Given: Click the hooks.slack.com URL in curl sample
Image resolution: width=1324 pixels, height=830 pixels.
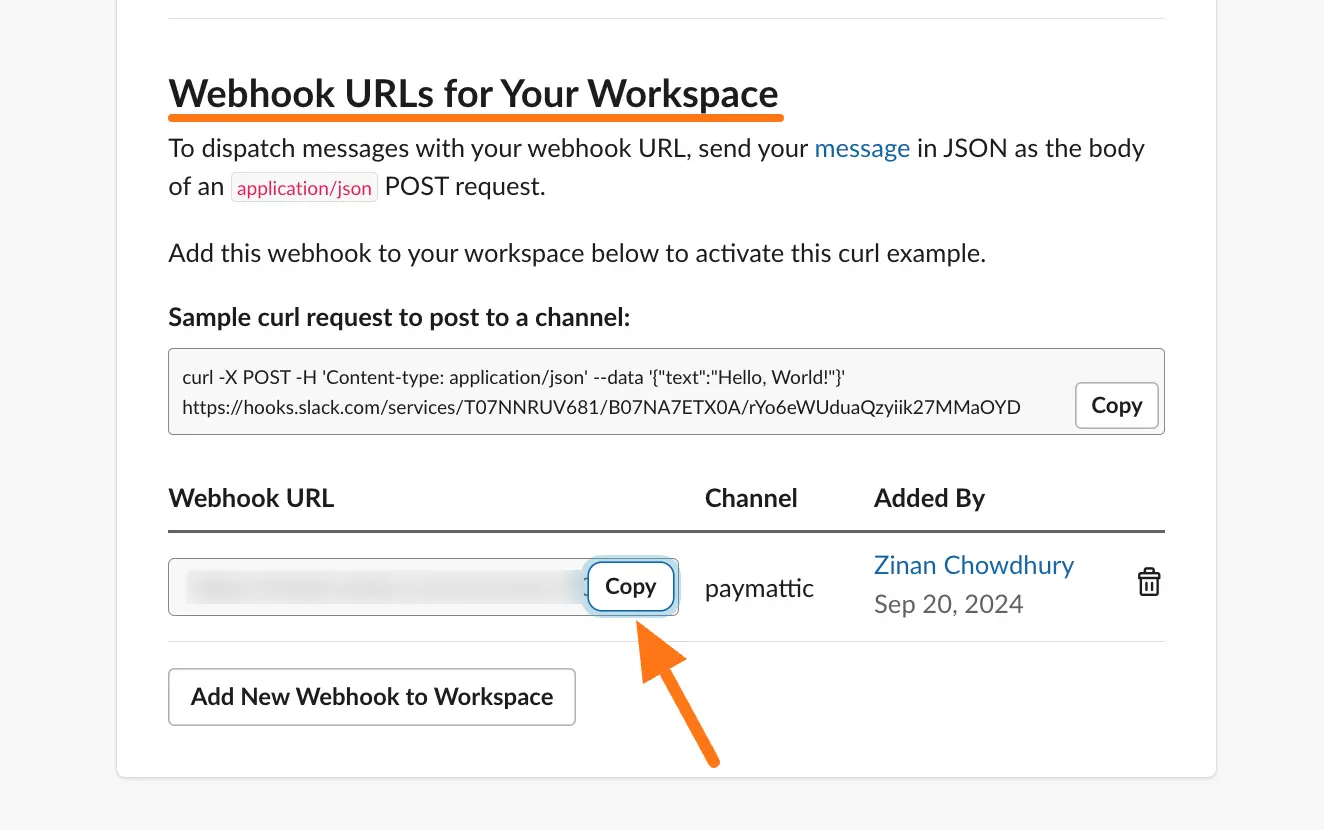Looking at the screenshot, I should (x=601, y=407).
